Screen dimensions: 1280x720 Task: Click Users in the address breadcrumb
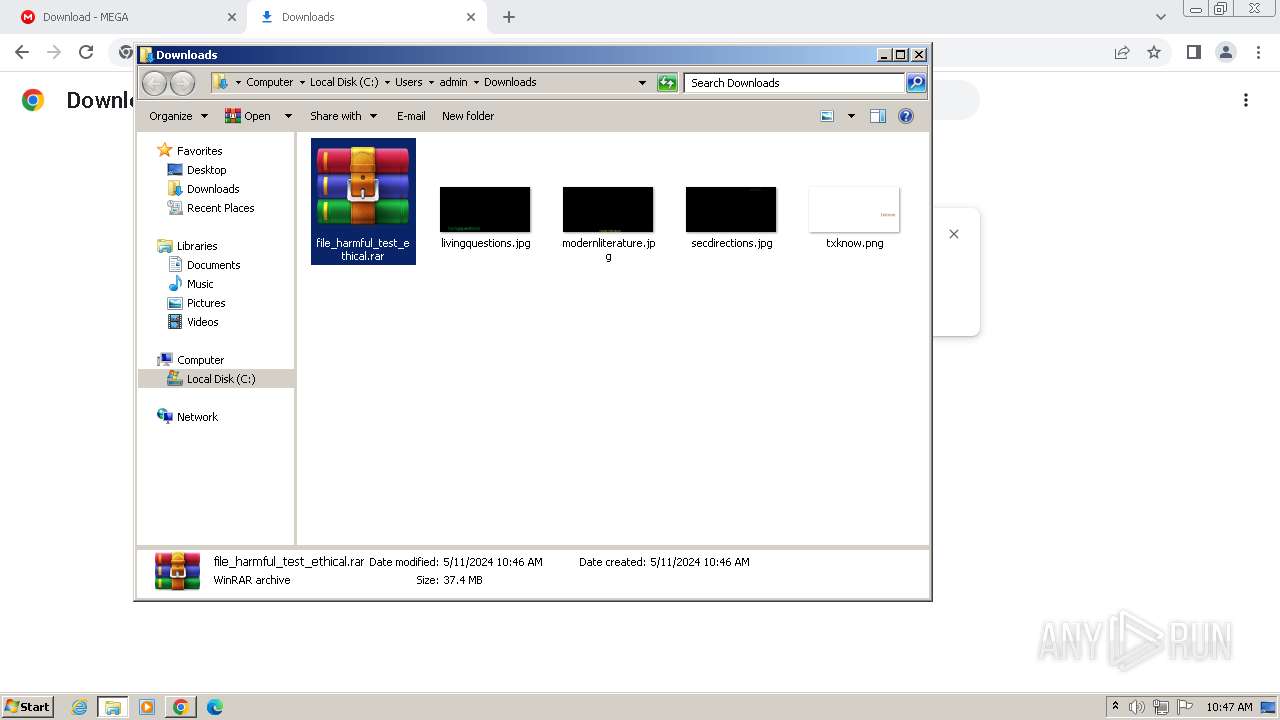click(408, 82)
